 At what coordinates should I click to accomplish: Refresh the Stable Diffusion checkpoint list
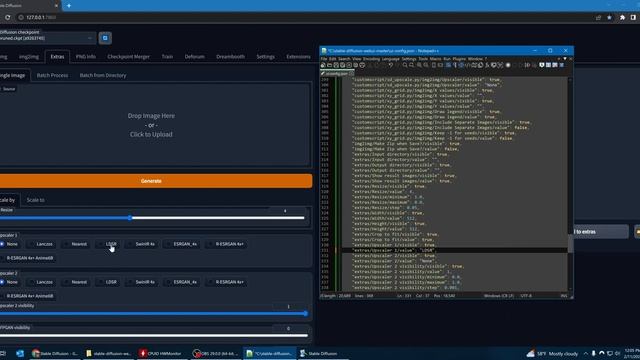105,38
